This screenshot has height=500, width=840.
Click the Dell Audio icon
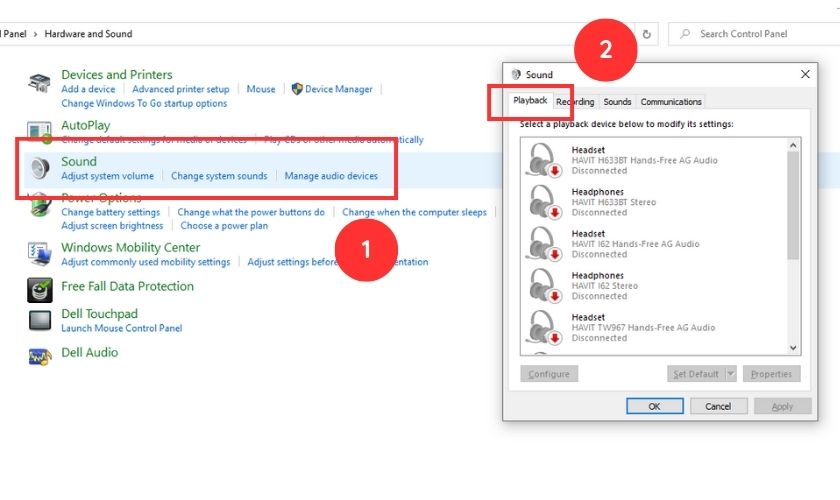pyautogui.click(x=40, y=356)
